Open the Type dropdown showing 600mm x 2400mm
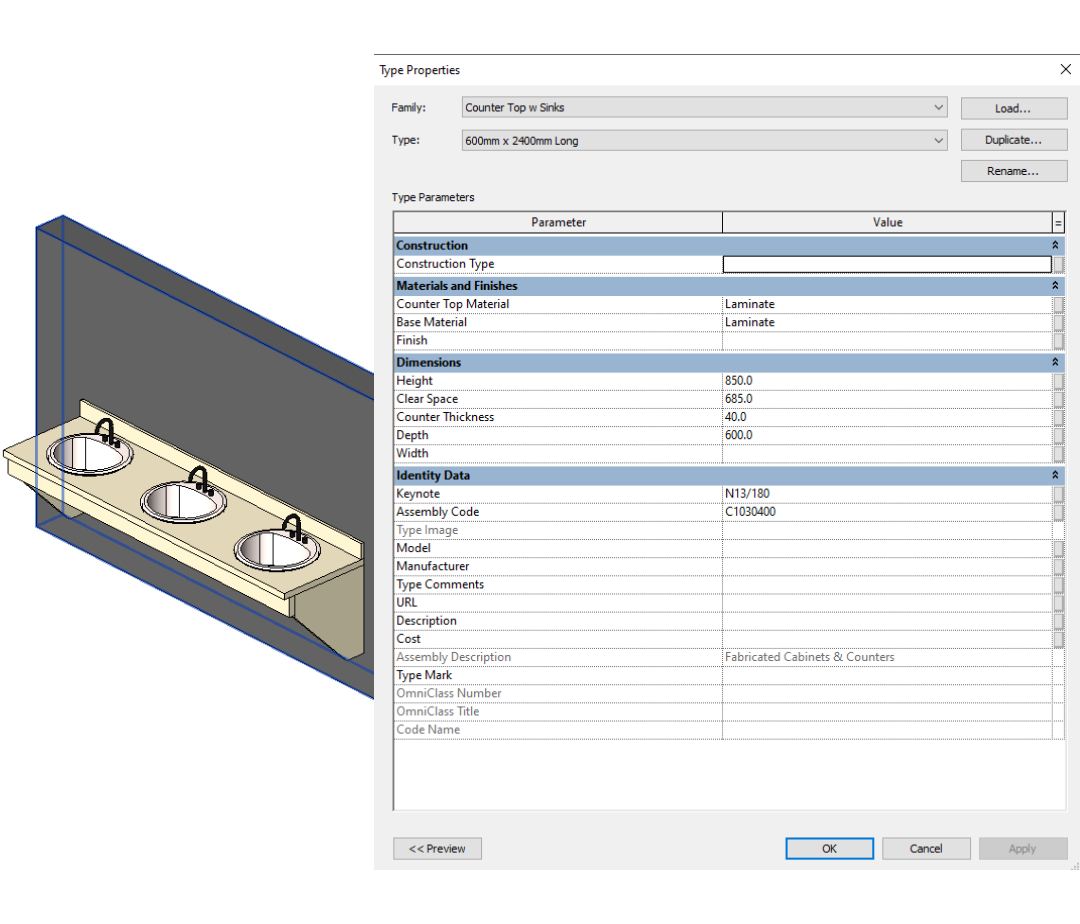This screenshot has height=924, width=1080. 938,141
